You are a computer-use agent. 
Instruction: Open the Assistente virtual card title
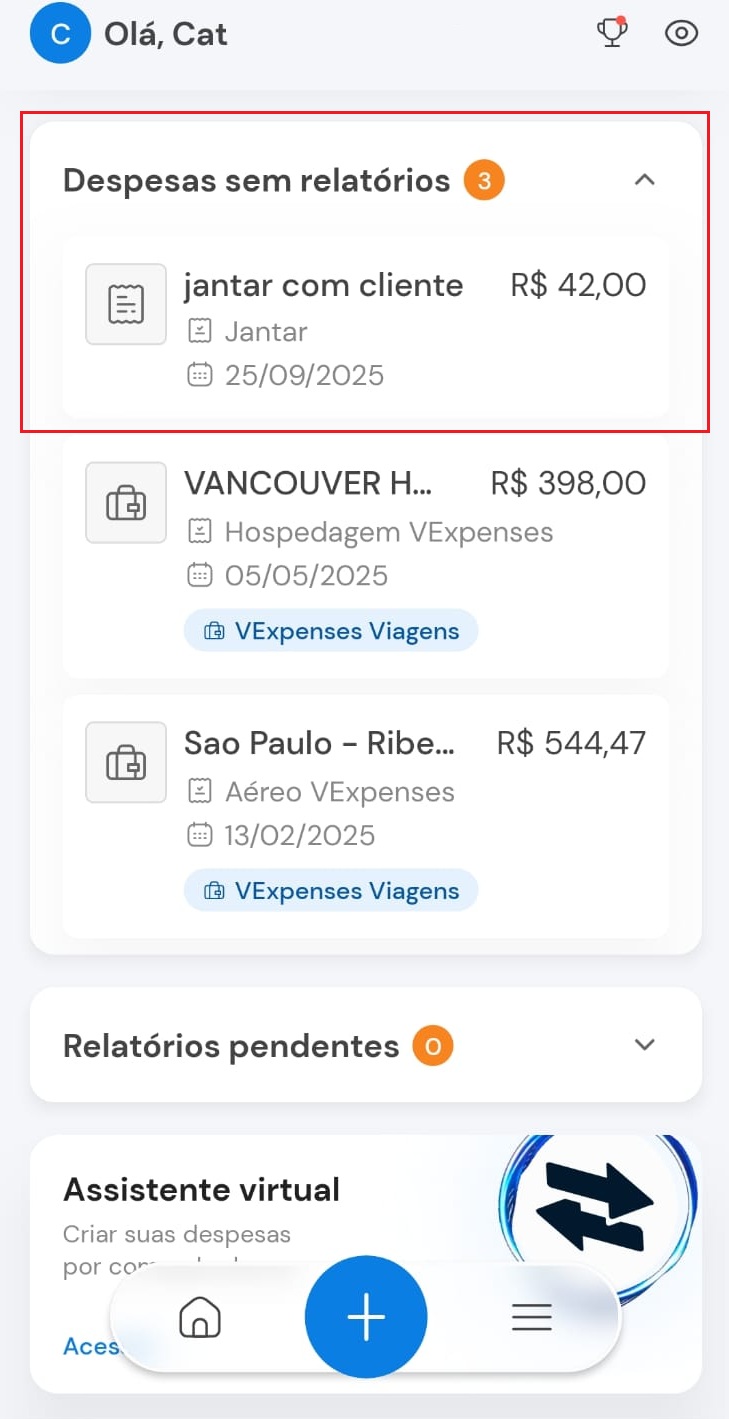pyautogui.click(x=201, y=1190)
